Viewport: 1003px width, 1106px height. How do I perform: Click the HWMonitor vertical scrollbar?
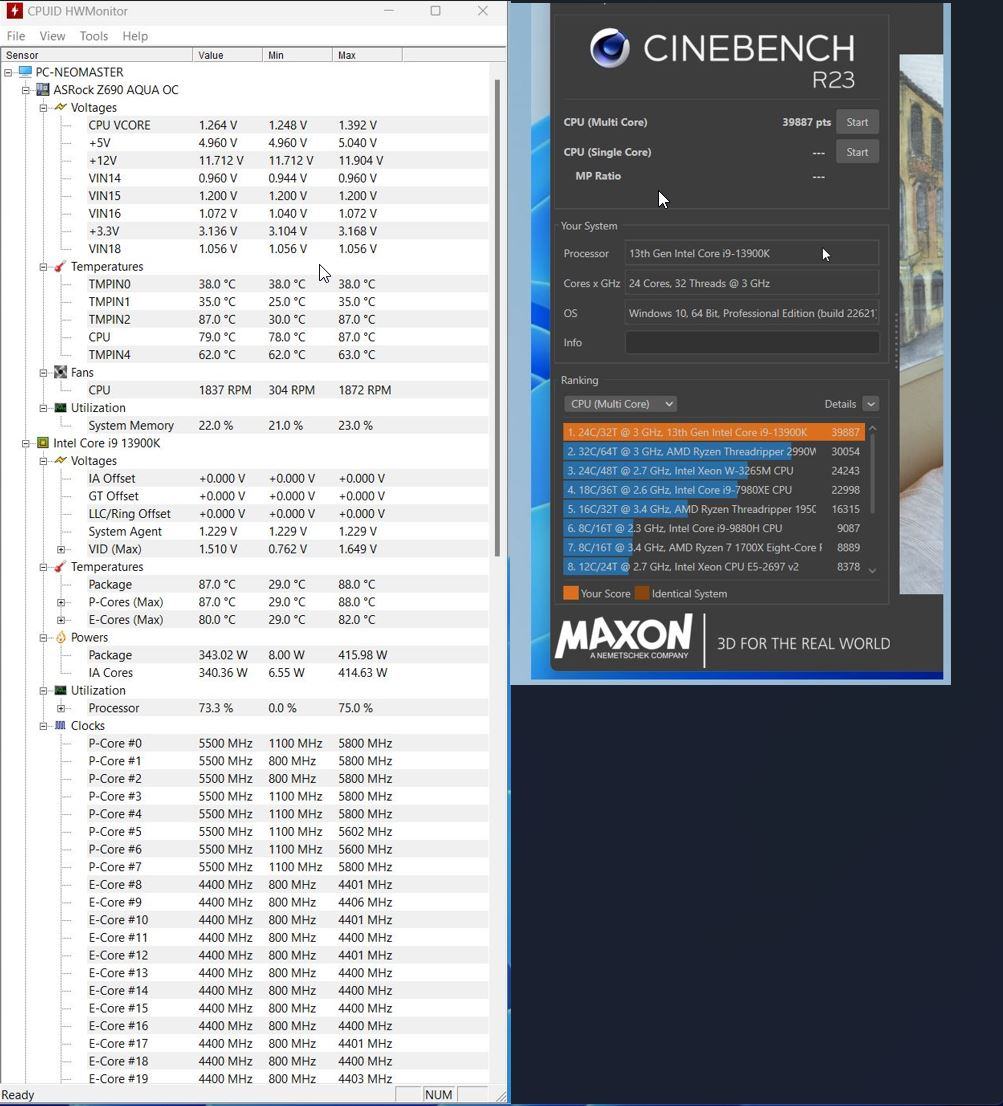(x=497, y=317)
